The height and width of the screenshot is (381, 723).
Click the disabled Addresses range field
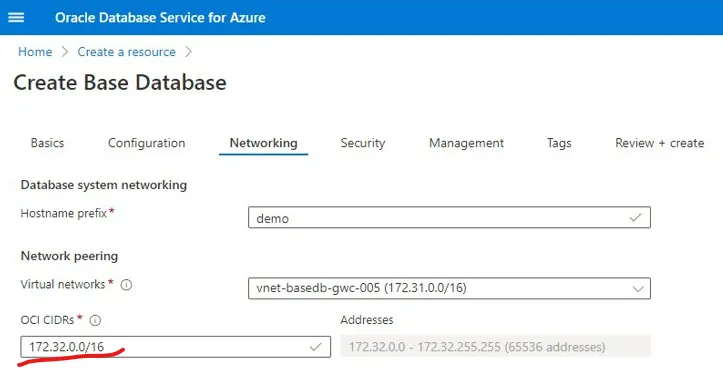(x=495, y=346)
